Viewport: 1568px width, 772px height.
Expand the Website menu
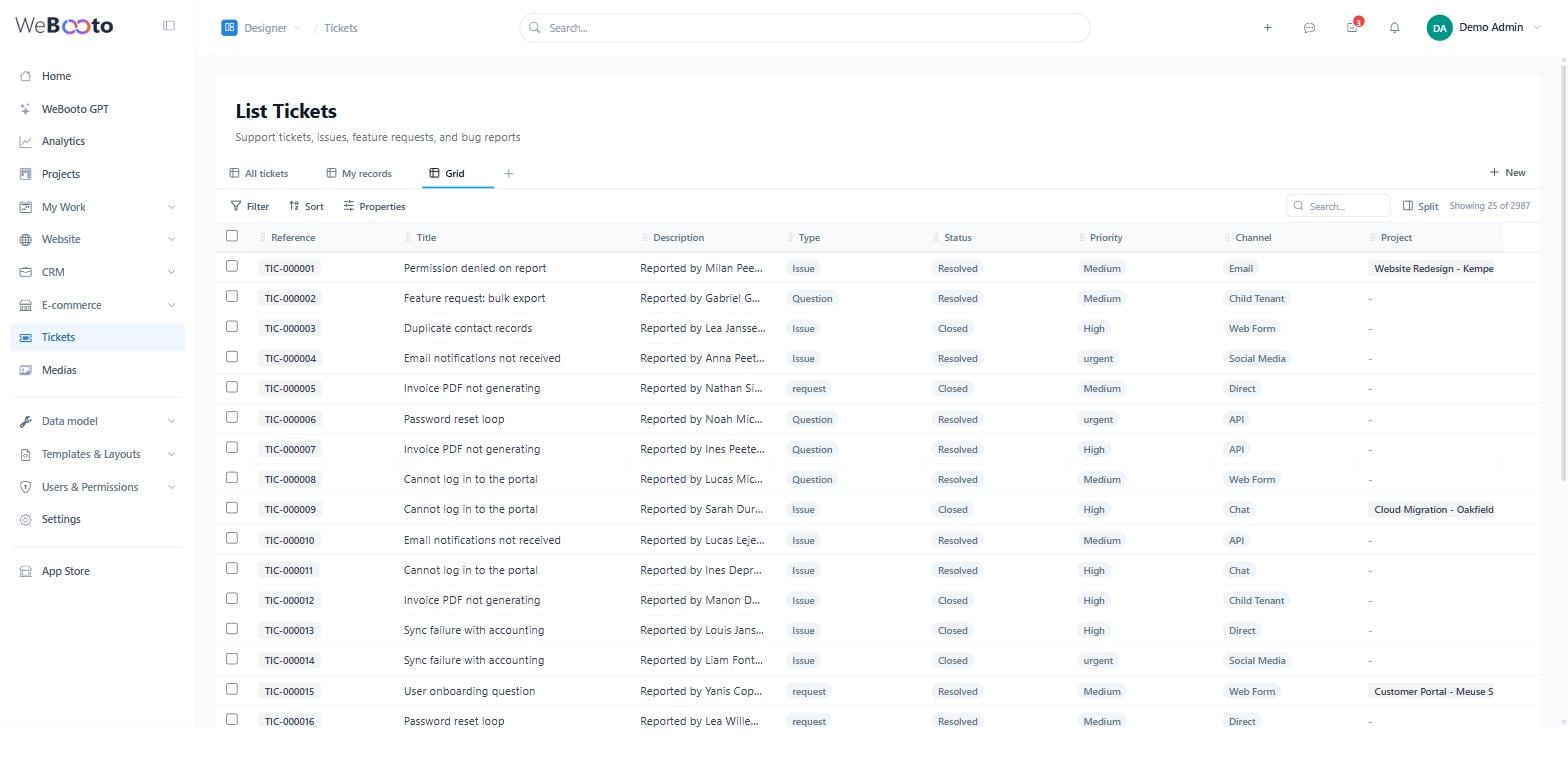[98, 239]
